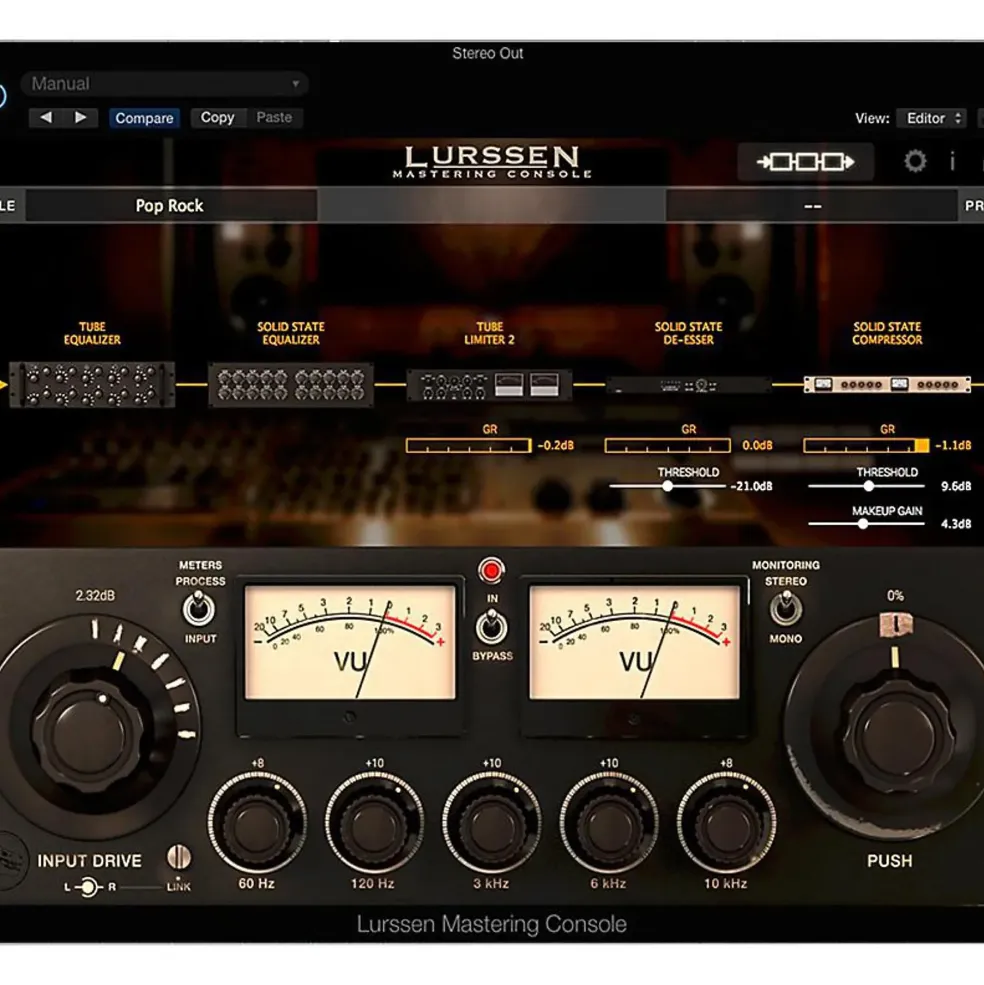The width and height of the screenshot is (984, 985).
Task: Select the Solid State Equalizer unit
Action: tap(291, 384)
